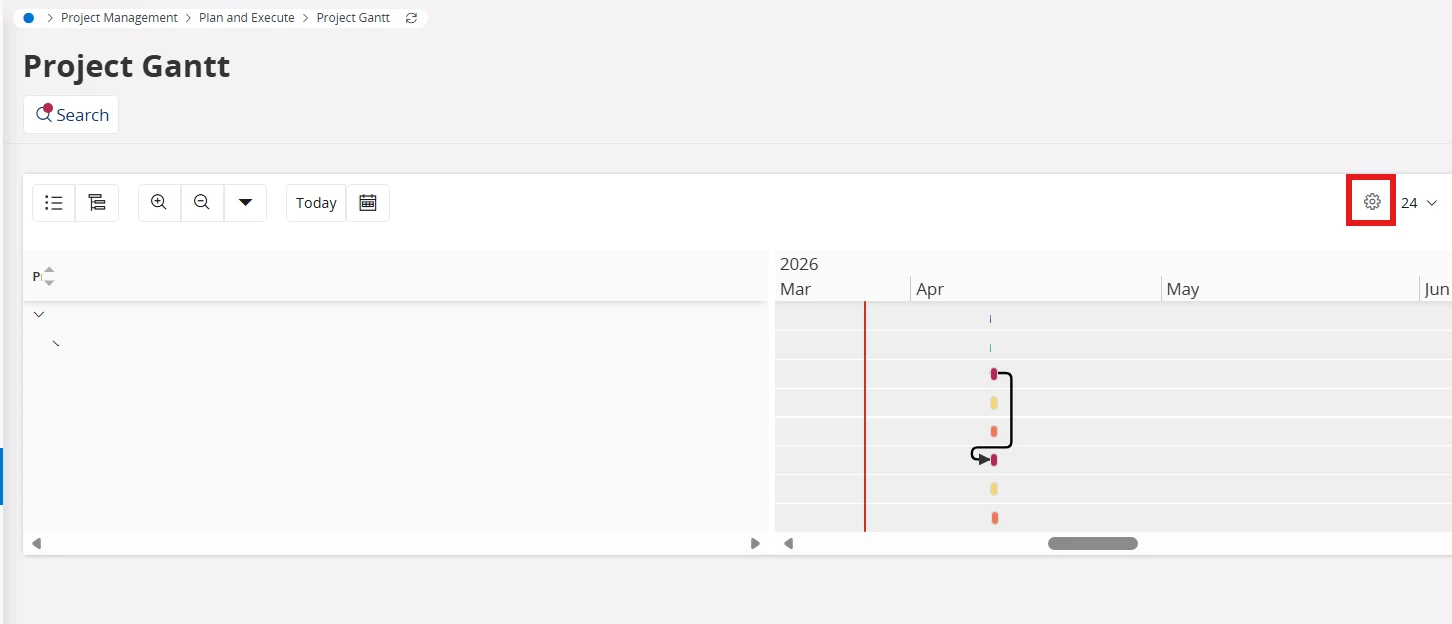Collapse the first project row chevron
The width and height of the screenshot is (1452, 624).
tap(39, 314)
